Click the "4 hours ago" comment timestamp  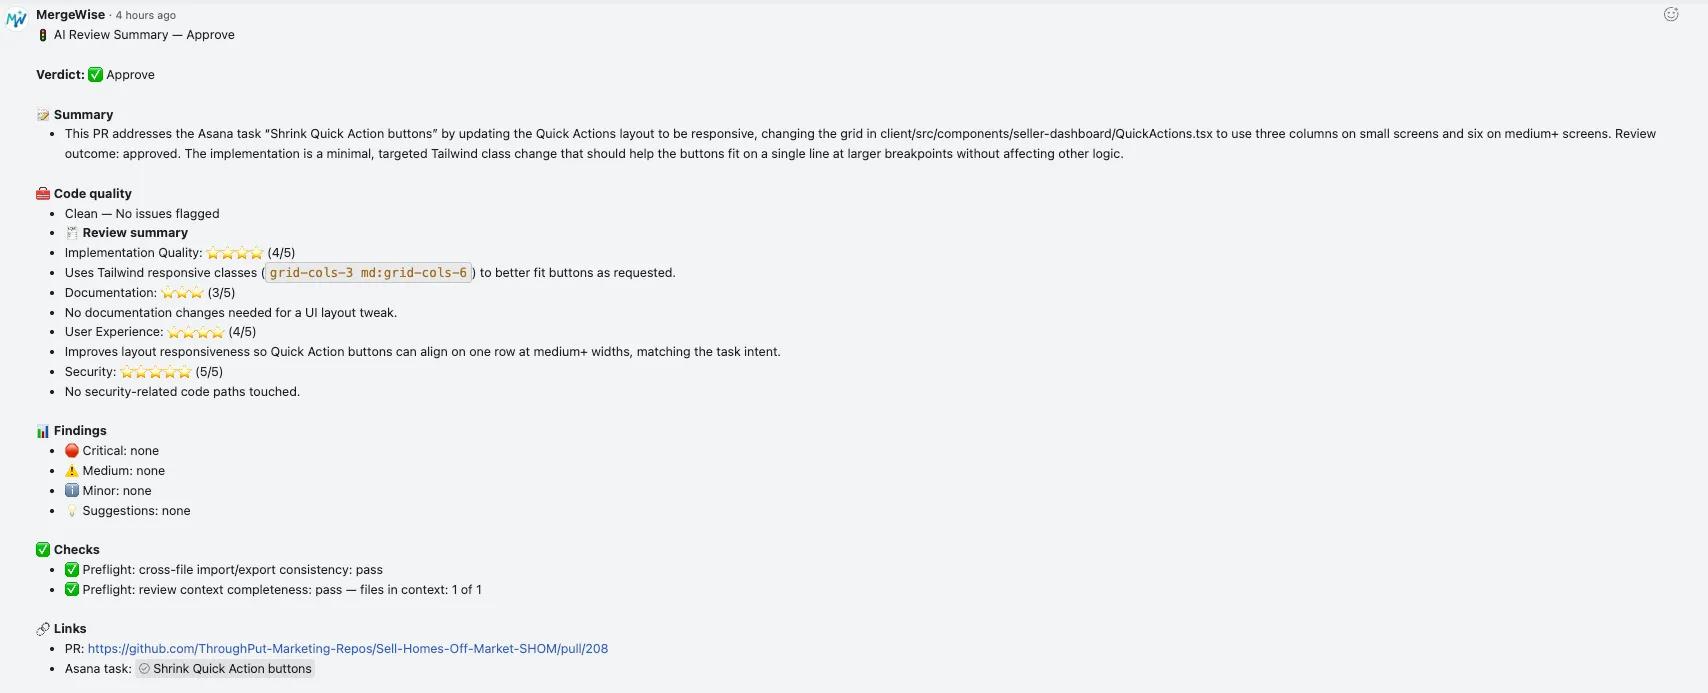pos(145,16)
